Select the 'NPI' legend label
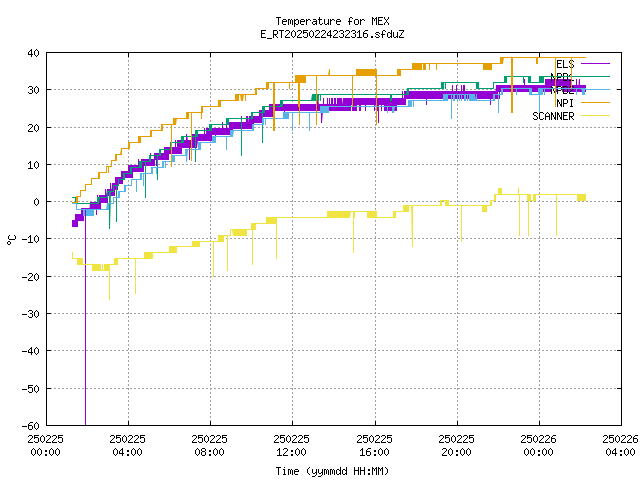The image size is (640, 480). 565,103
